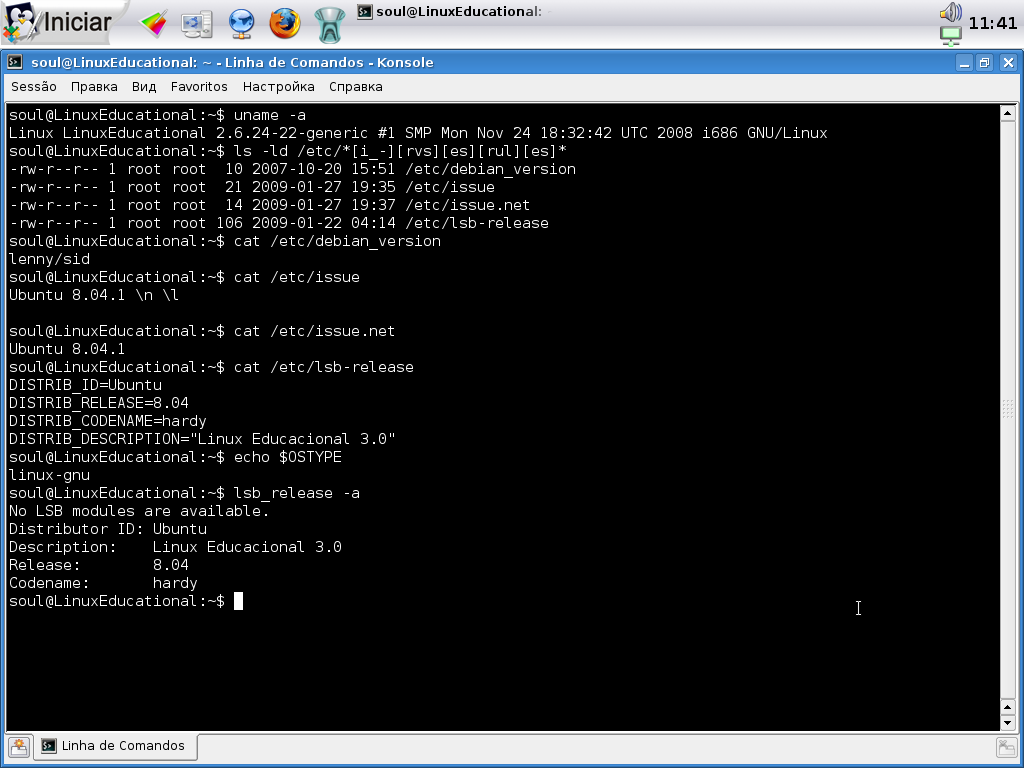Click the 'Distributor ID: Ubuntu' line
Viewport: 1024px width, 768px height.
pos(108,529)
